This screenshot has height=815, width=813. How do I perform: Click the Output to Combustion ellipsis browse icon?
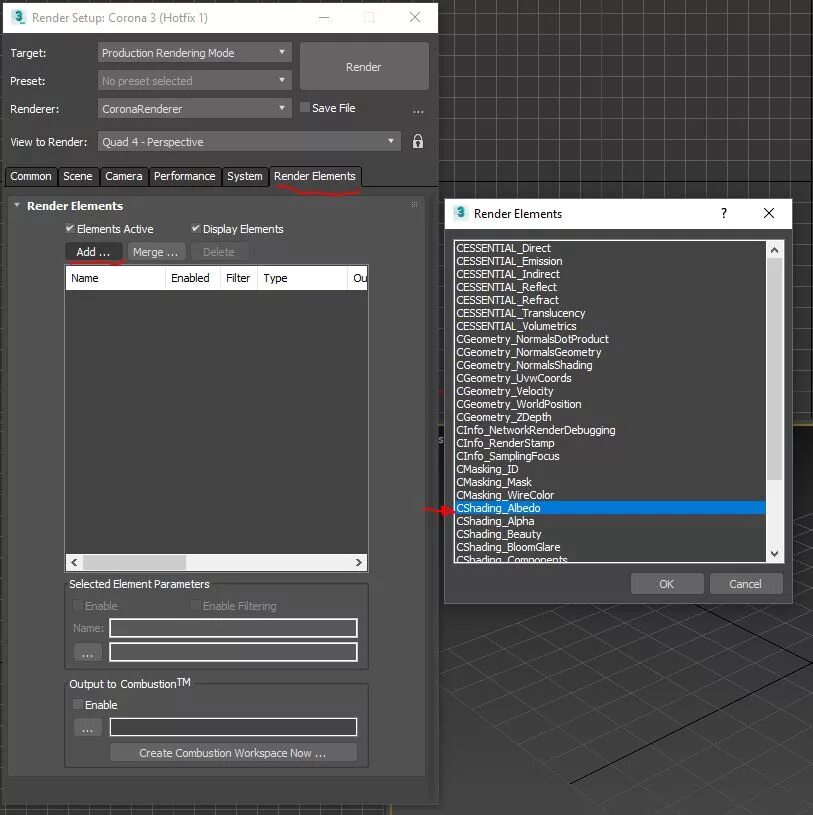tap(86, 727)
